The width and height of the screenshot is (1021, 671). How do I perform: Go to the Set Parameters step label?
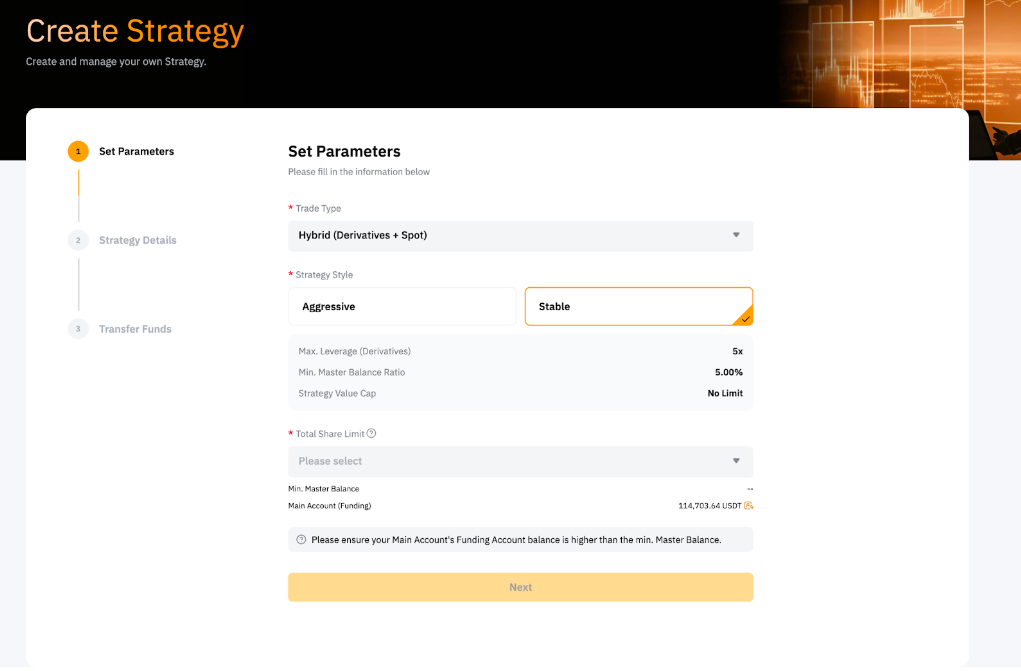click(x=136, y=152)
